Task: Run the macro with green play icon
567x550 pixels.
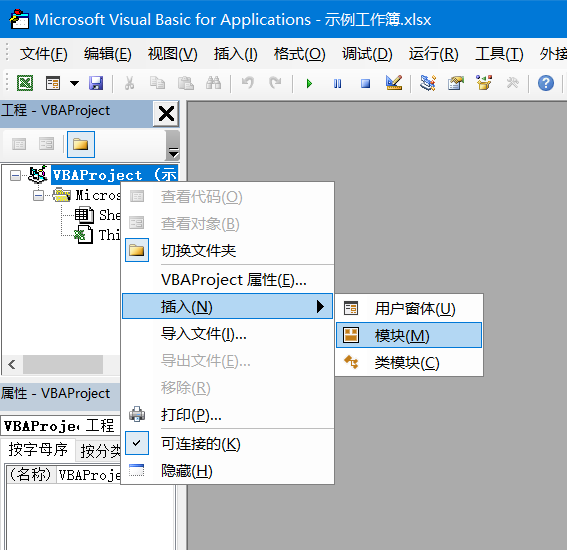Action: pyautogui.click(x=309, y=84)
